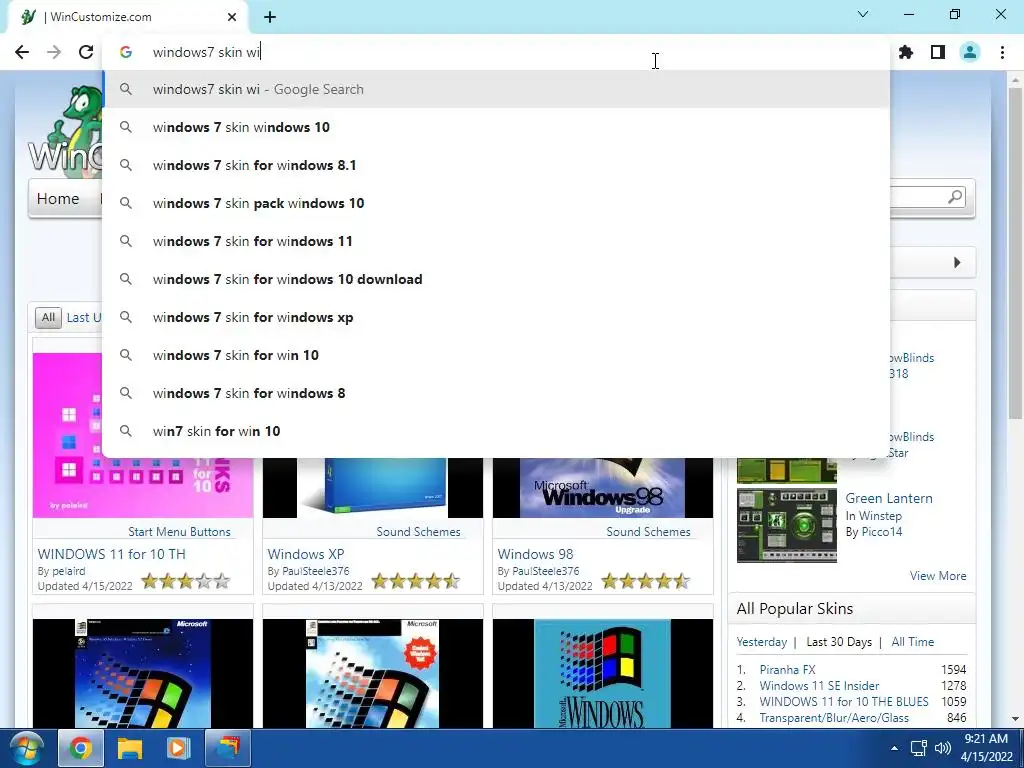Pick suggestion 'windows 7 skin for win 10'

click(x=496, y=355)
